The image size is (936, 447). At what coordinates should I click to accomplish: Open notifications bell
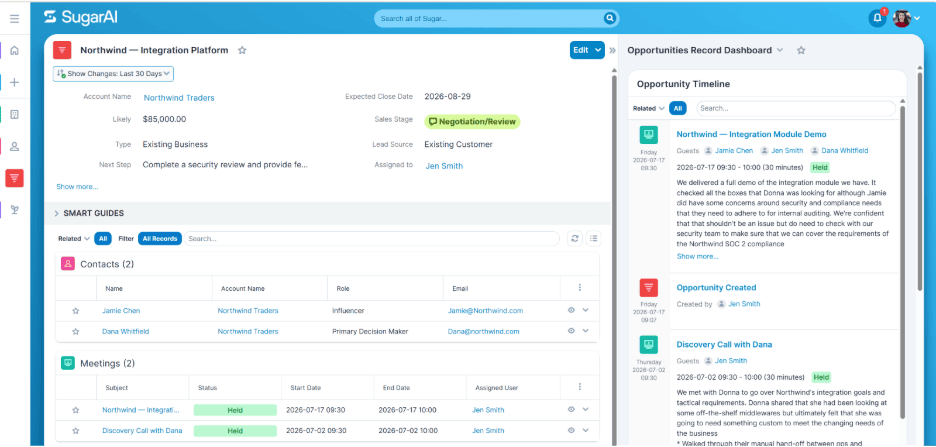877,19
